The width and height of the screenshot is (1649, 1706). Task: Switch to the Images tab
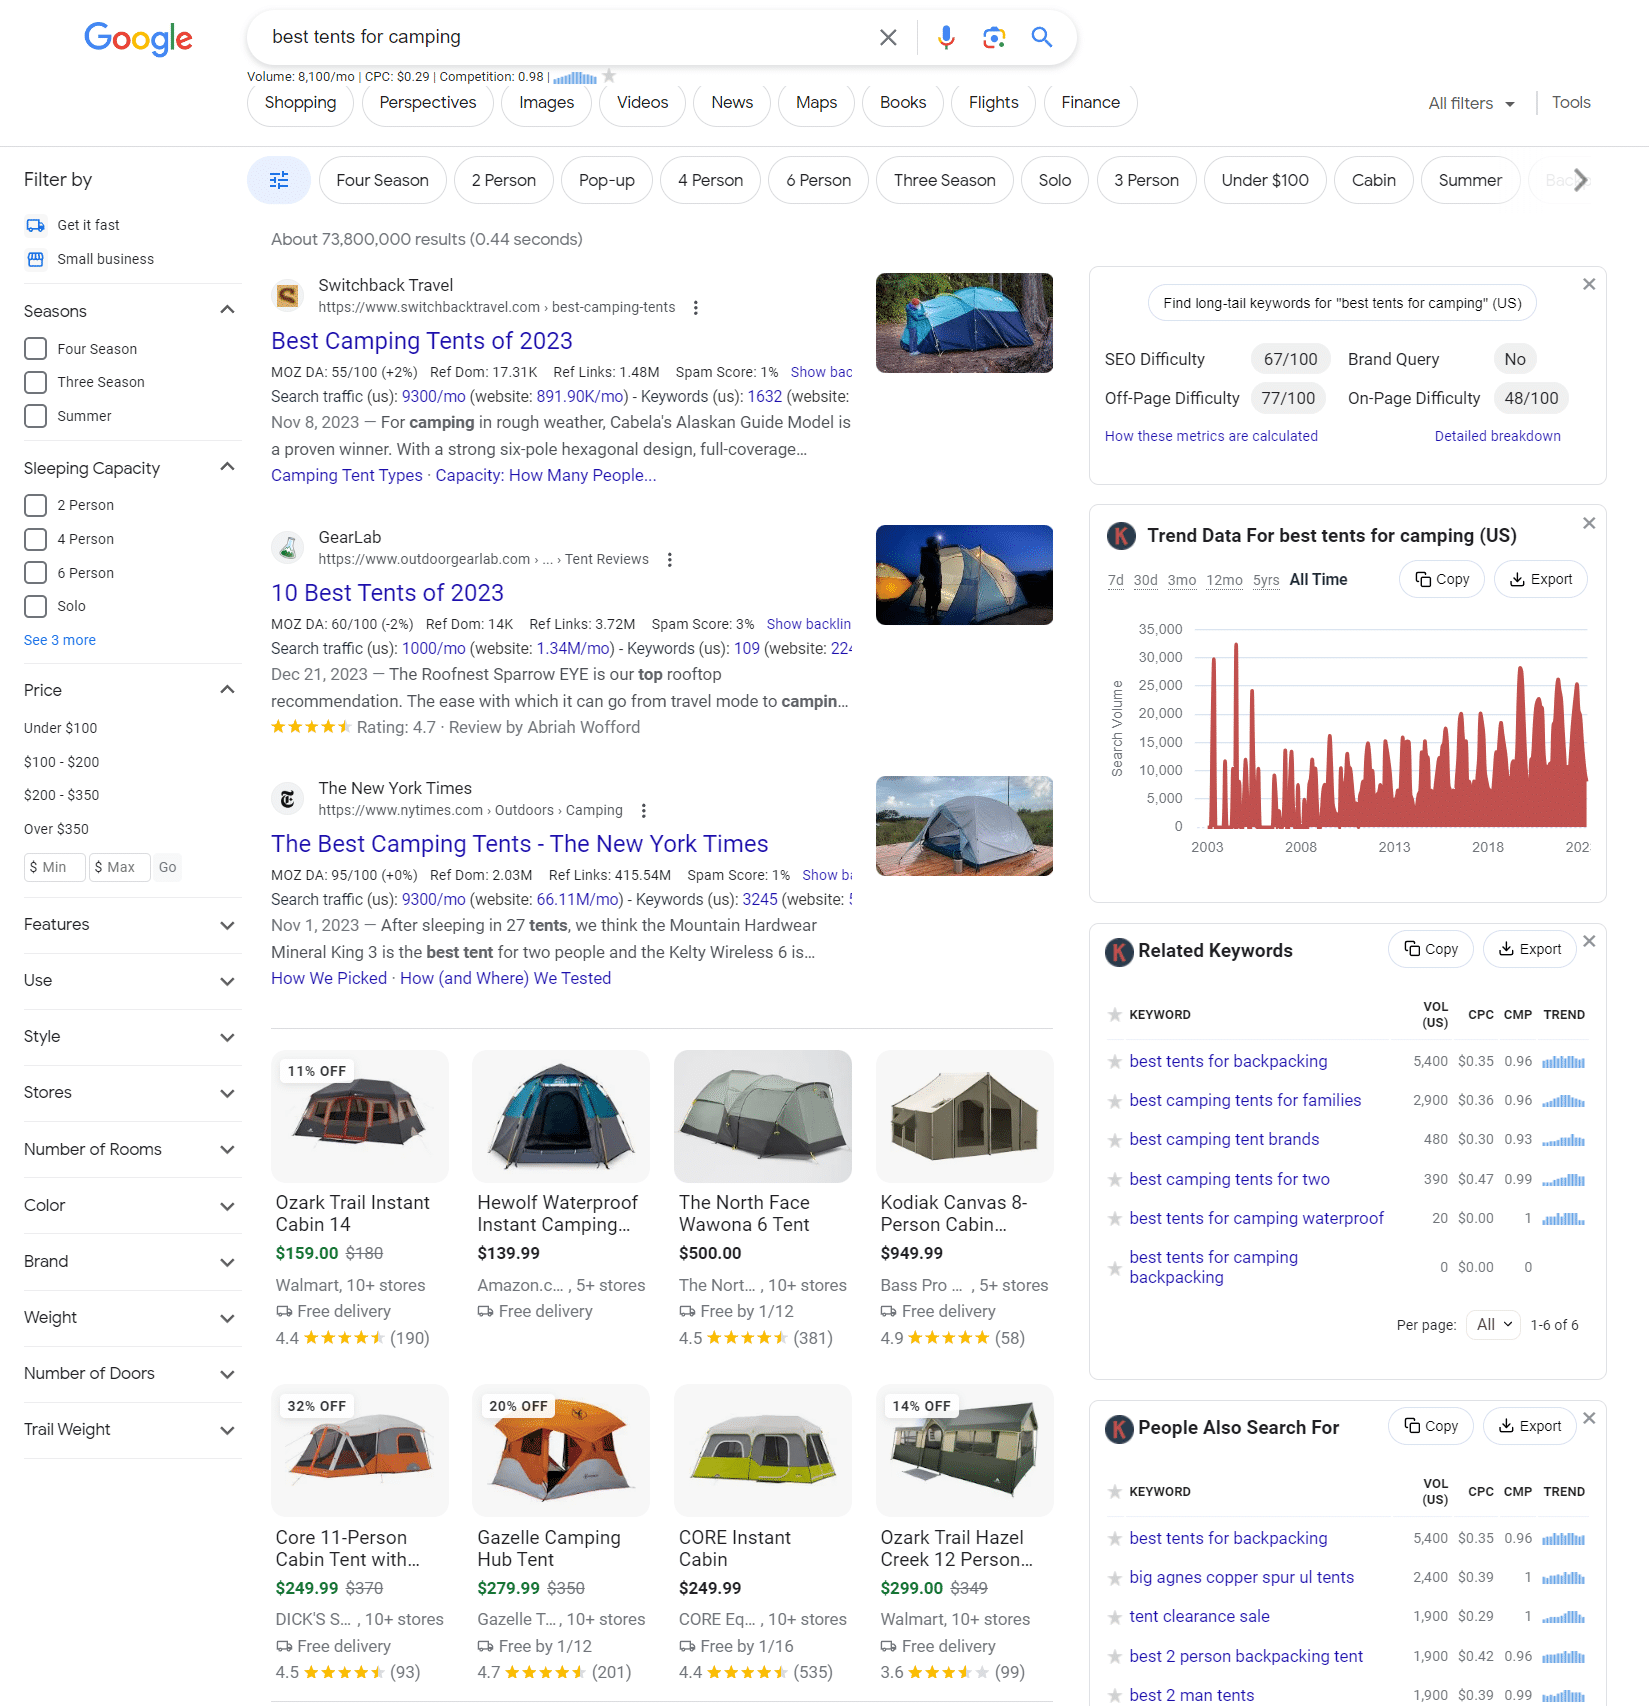tap(546, 103)
